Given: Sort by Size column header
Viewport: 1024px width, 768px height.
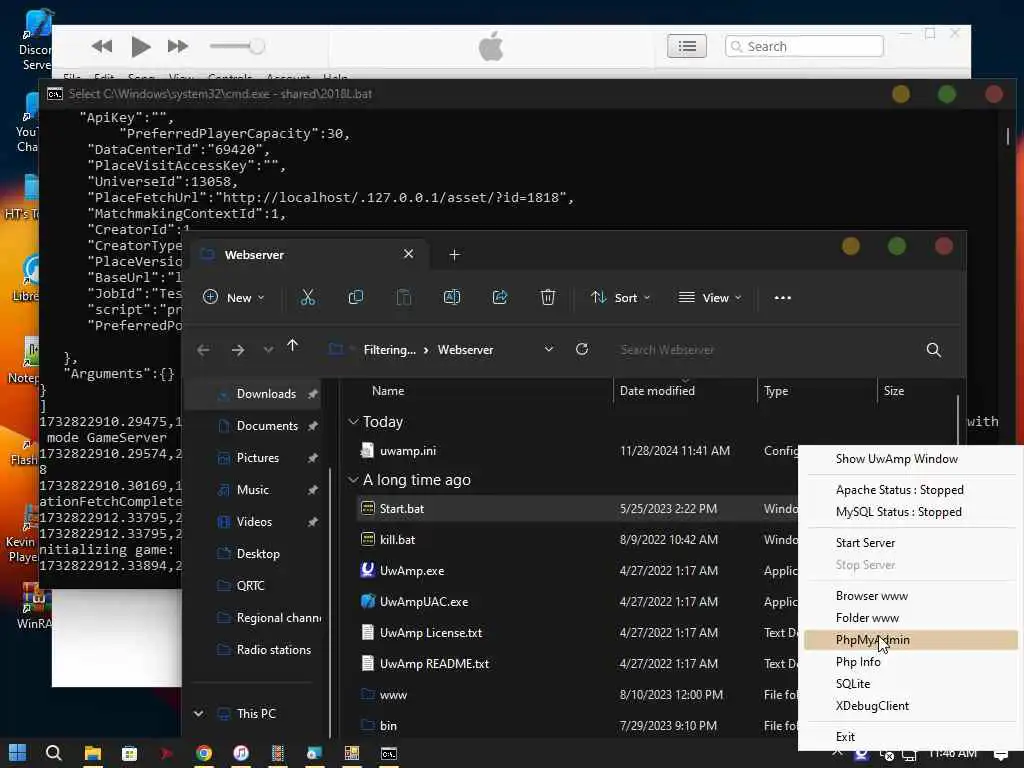Looking at the screenshot, I should (893, 391).
